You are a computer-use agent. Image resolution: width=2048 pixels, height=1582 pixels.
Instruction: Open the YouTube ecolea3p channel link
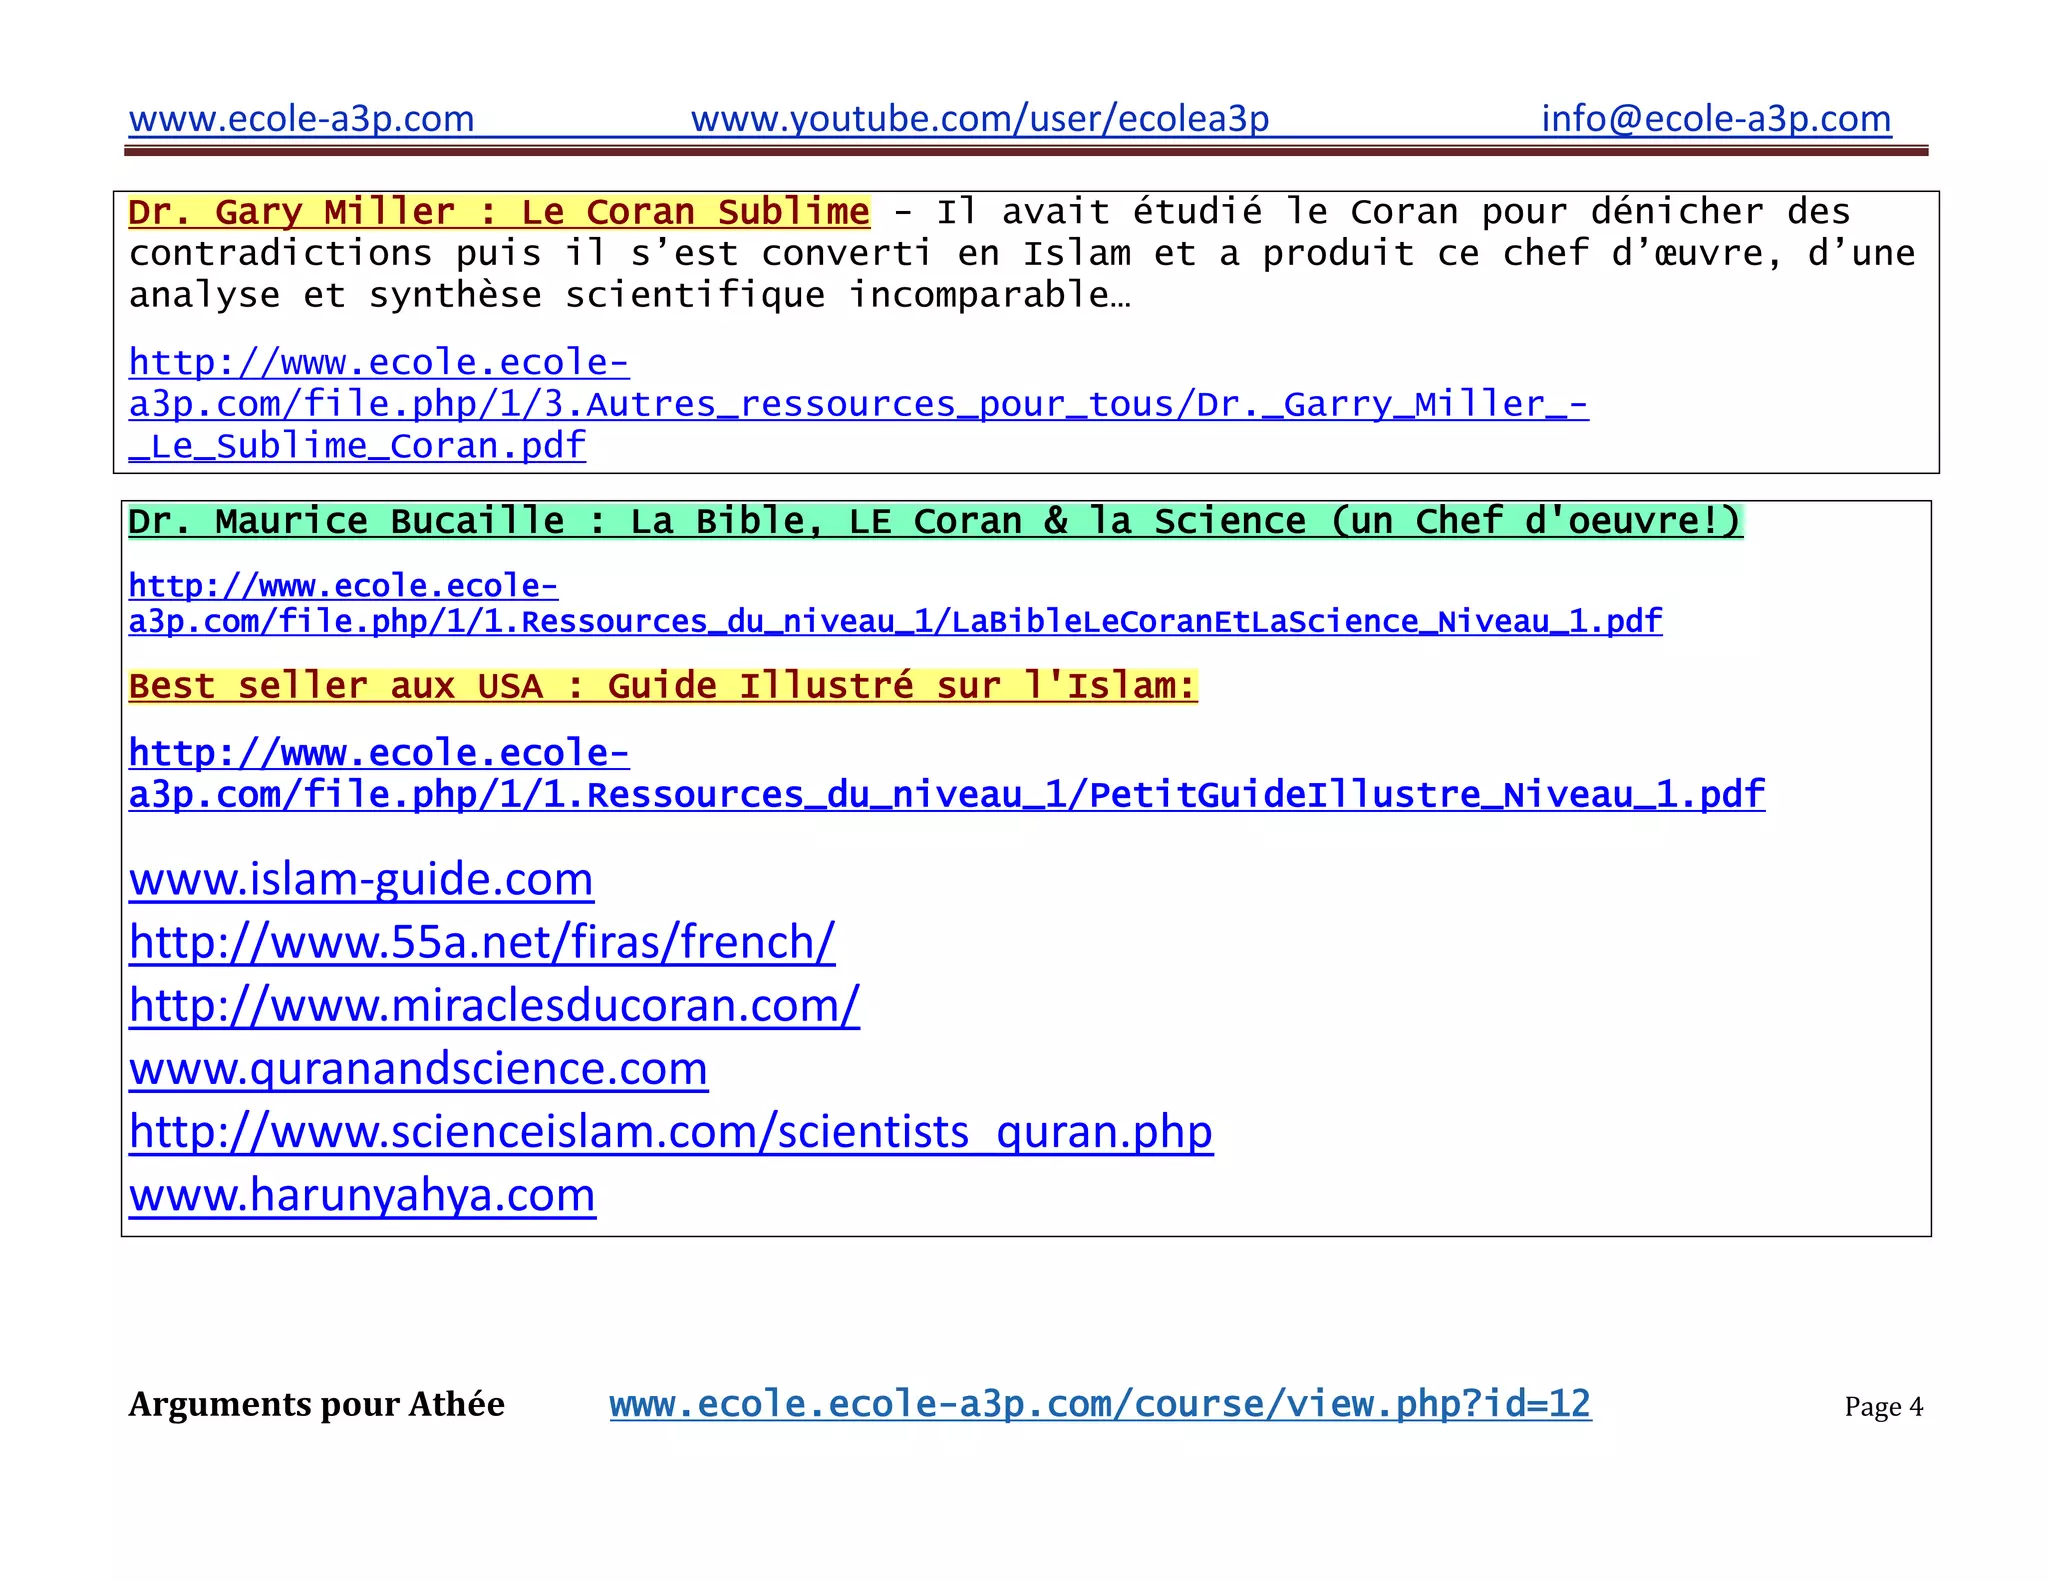980,119
